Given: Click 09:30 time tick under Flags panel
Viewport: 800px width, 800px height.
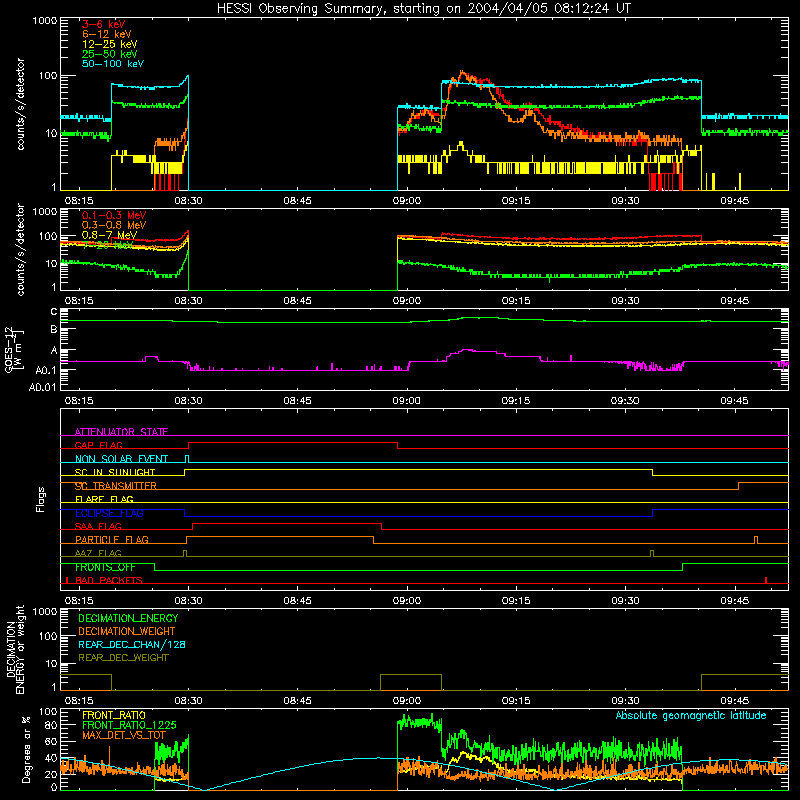Looking at the screenshot, I should tap(625, 601).
